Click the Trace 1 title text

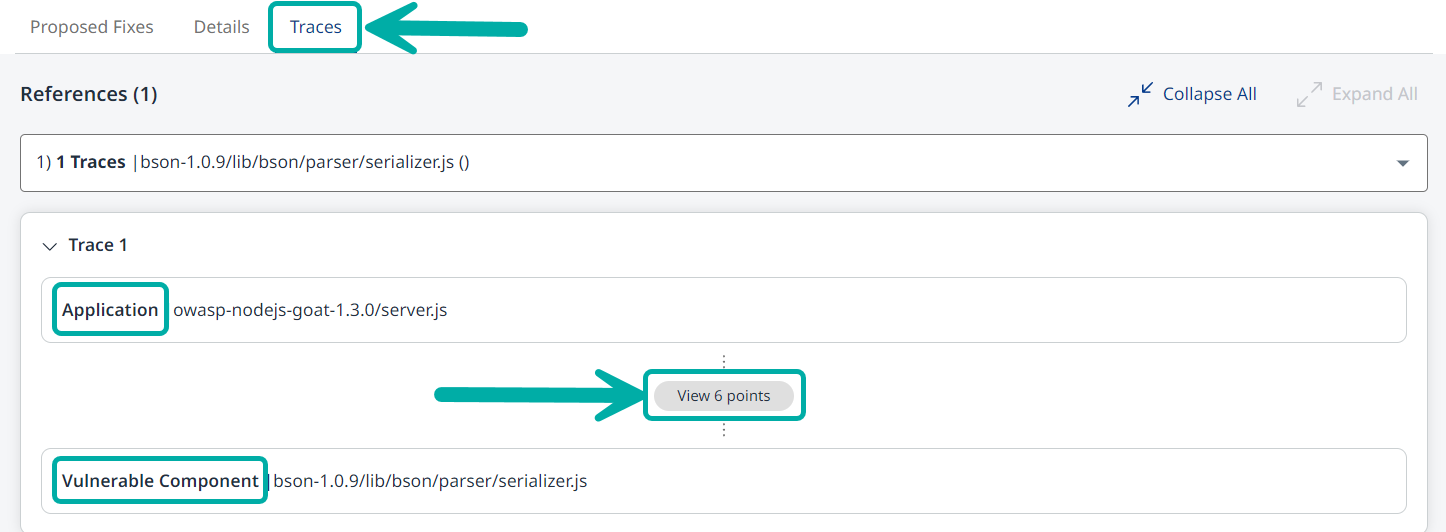[x=98, y=245]
